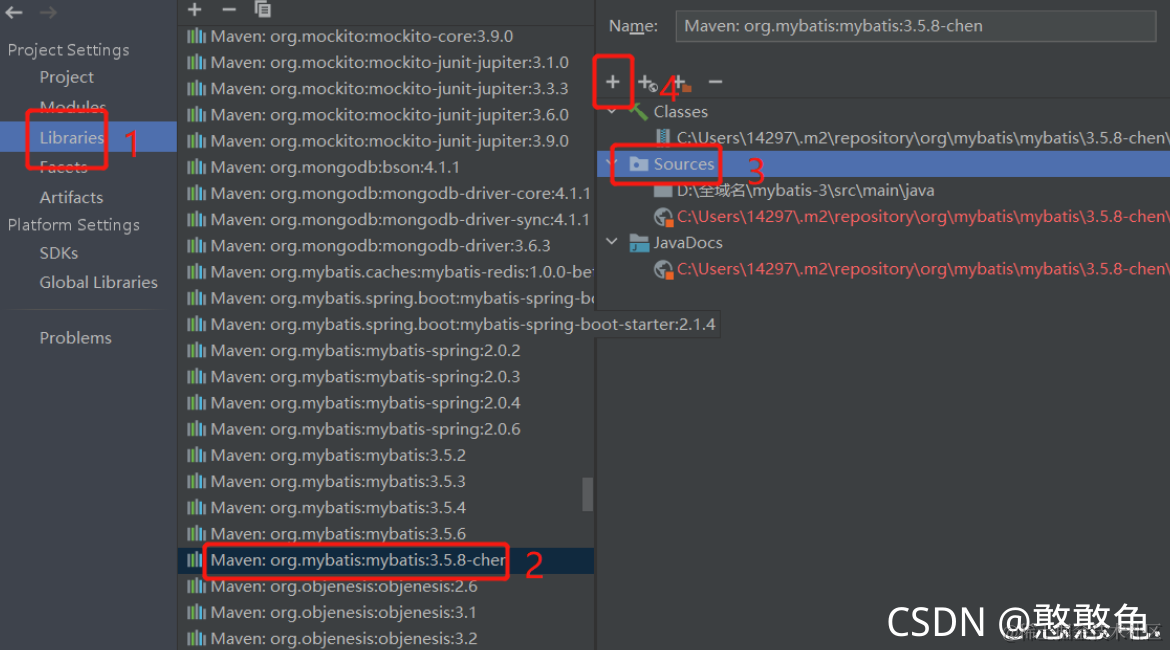Click the specify documentation URL icon
This screenshot has width=1170, height=650.
[x=647, y=83]
